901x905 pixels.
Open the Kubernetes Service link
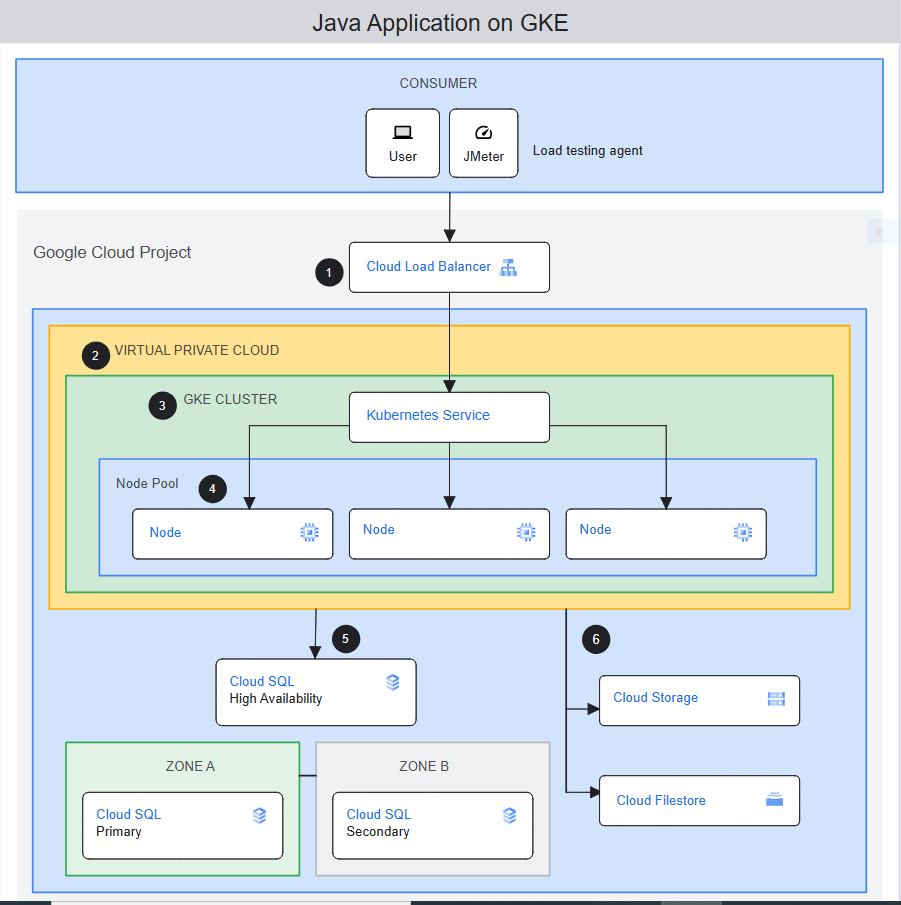(428, 415)
